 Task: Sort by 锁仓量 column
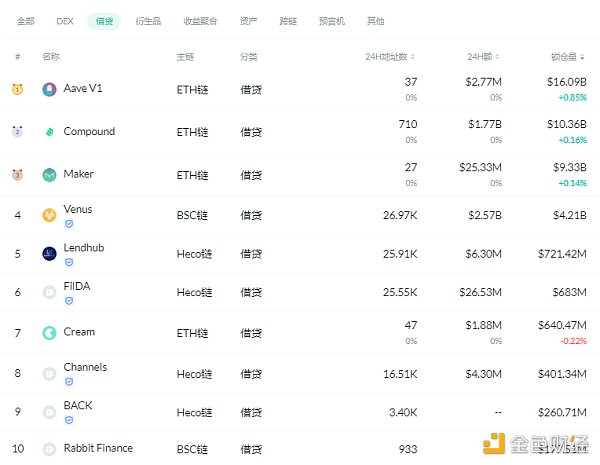click(568, 57)
